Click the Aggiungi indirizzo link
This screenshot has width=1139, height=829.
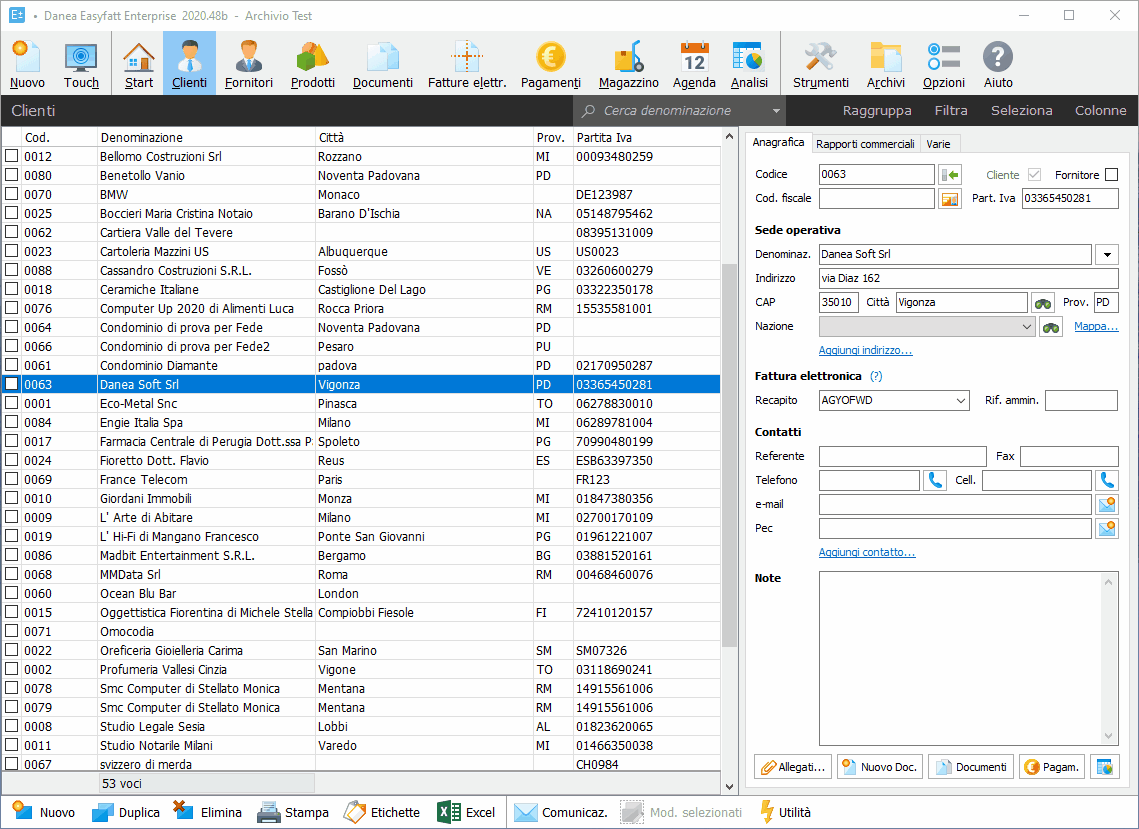coord(865,350)
